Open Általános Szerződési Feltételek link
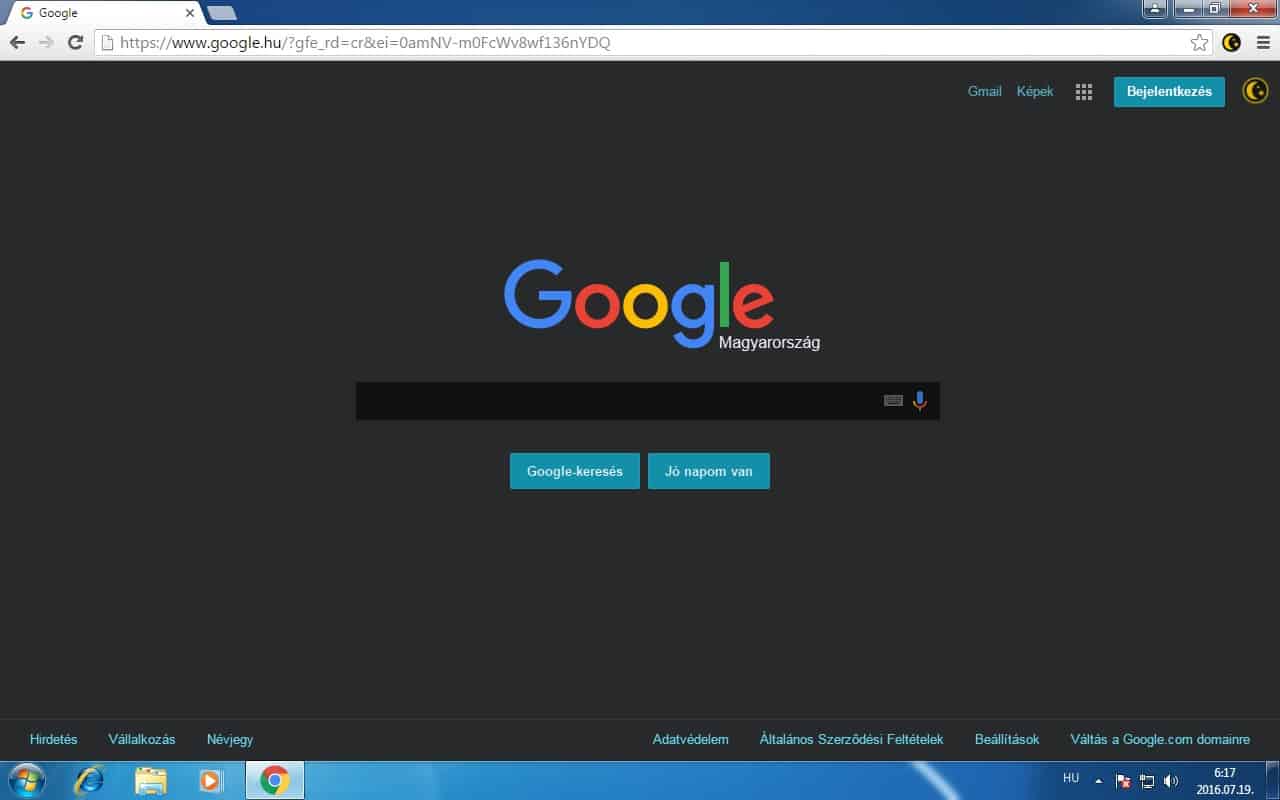 852,740
